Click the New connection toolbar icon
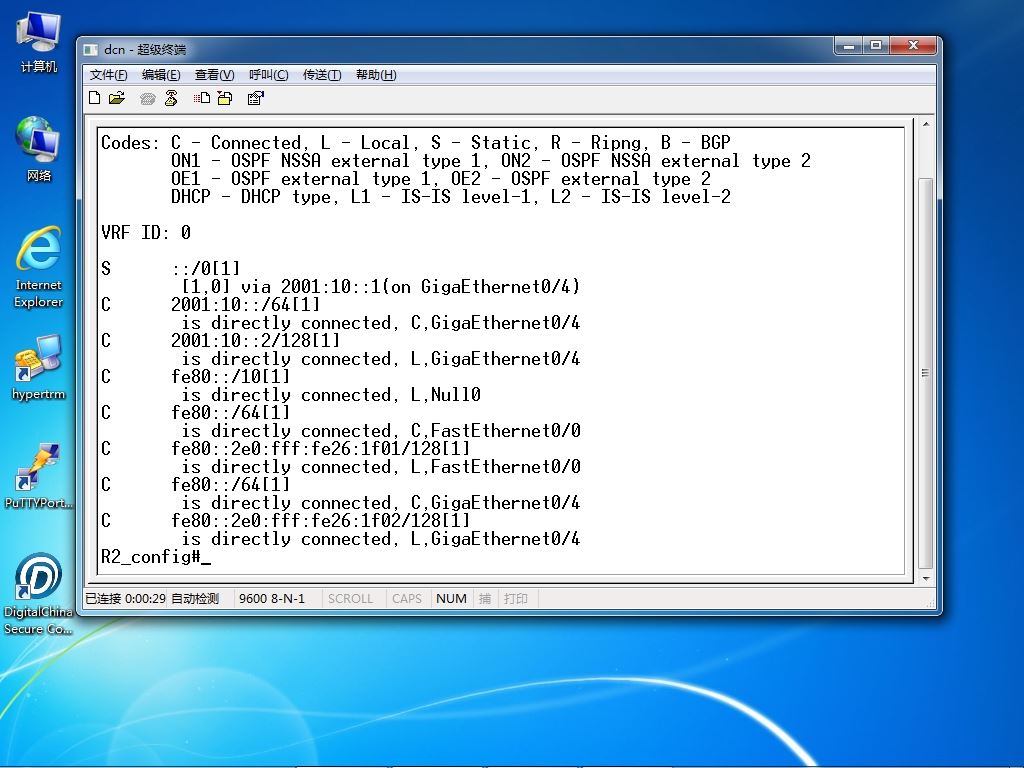 coord(95,99)
